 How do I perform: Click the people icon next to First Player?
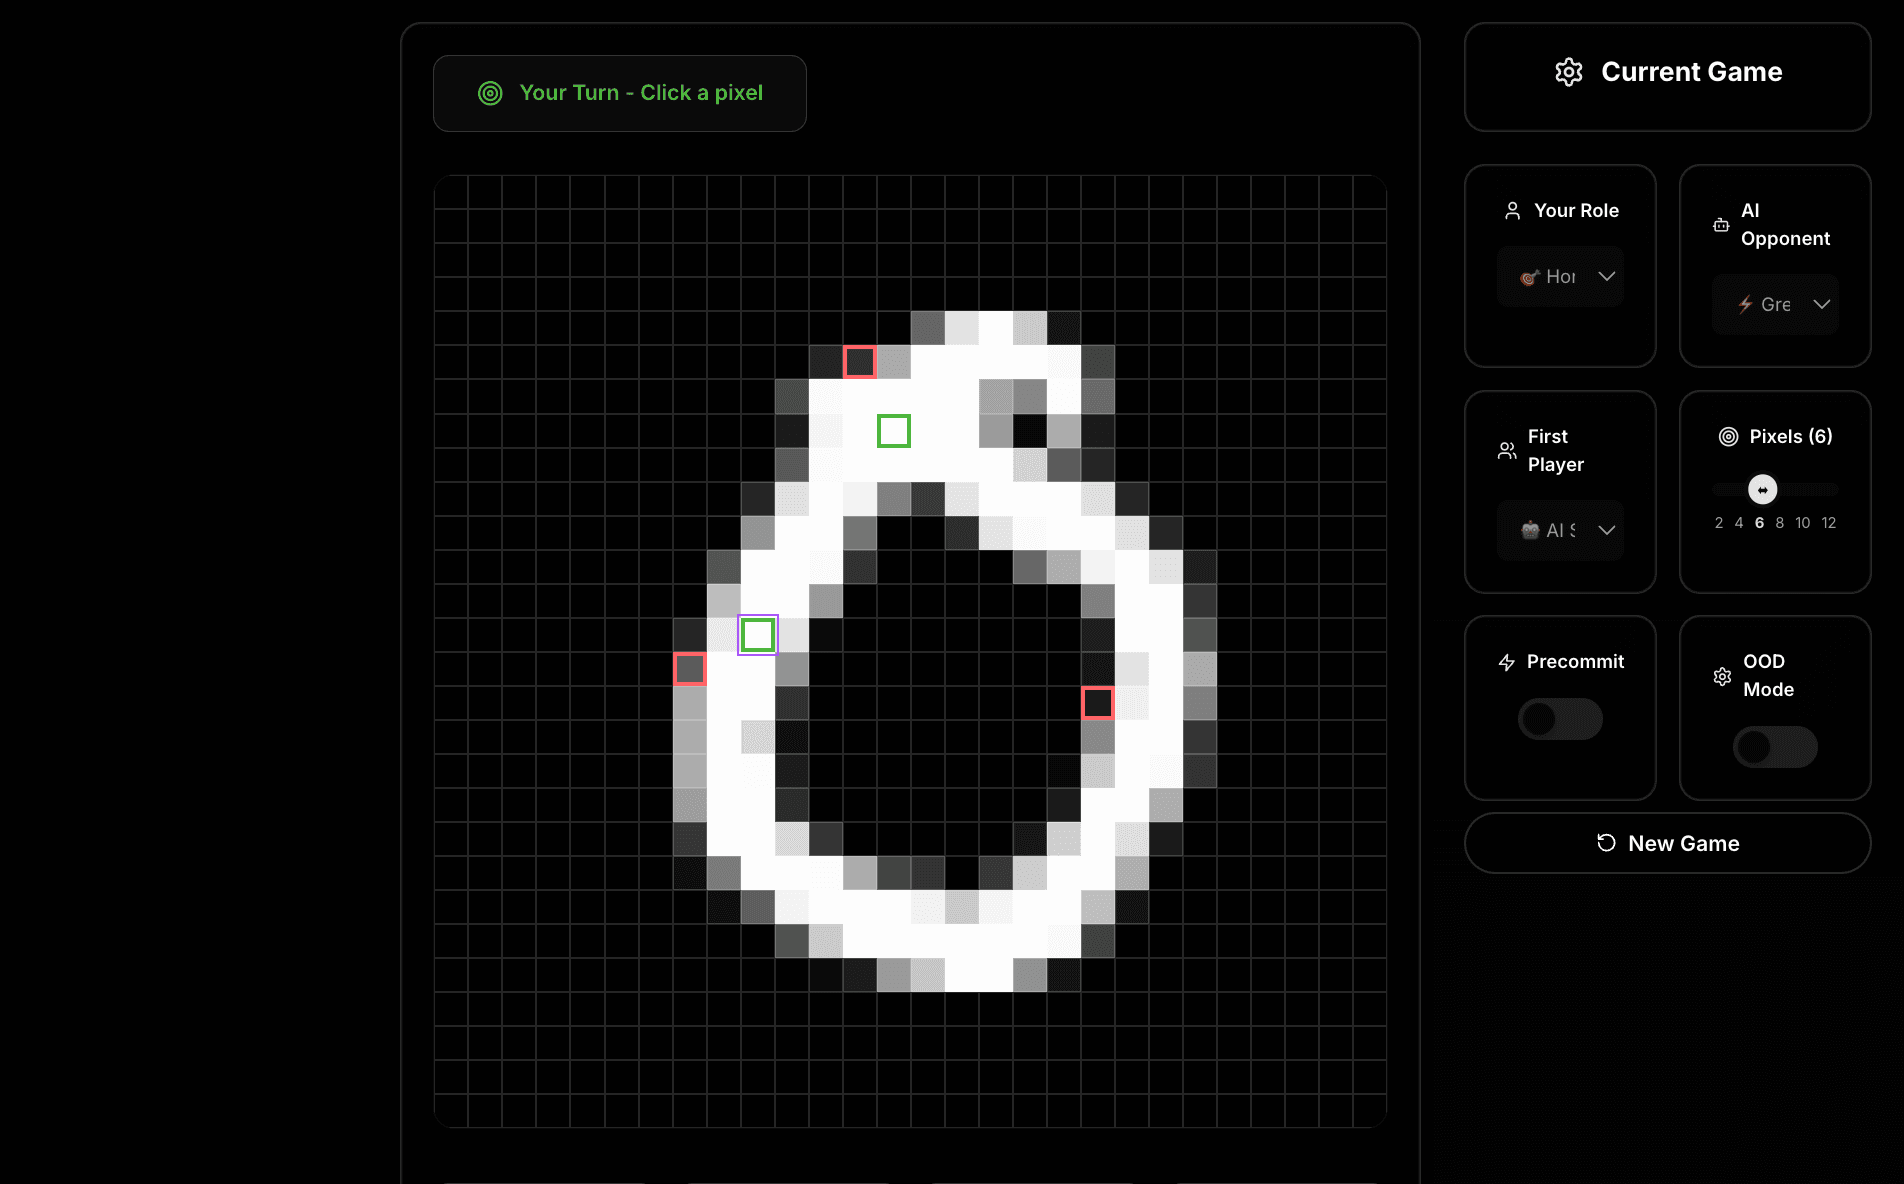(1507, 451)
